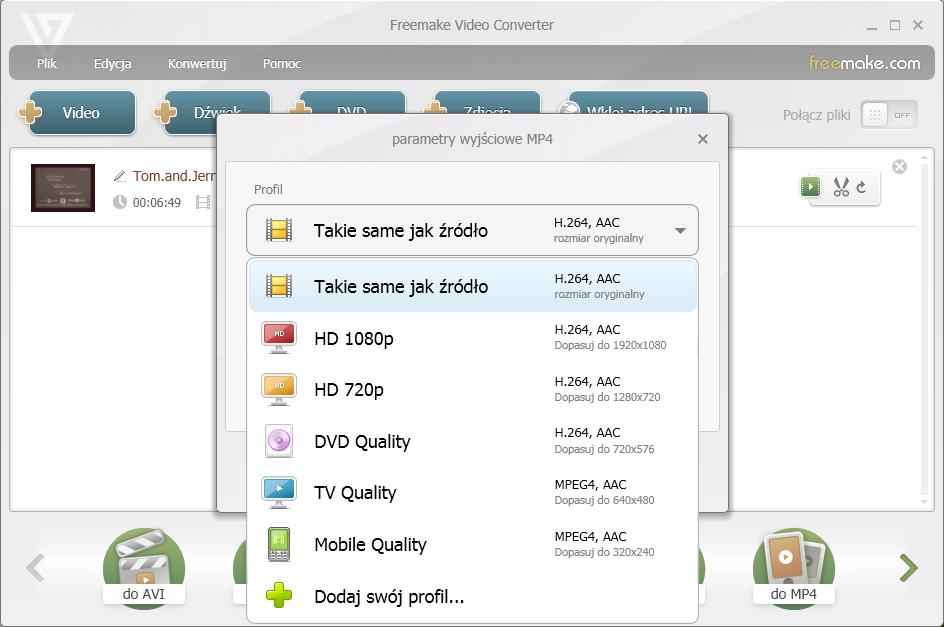
Task: Expand the Profil dropdown
Action: point(472,230)
